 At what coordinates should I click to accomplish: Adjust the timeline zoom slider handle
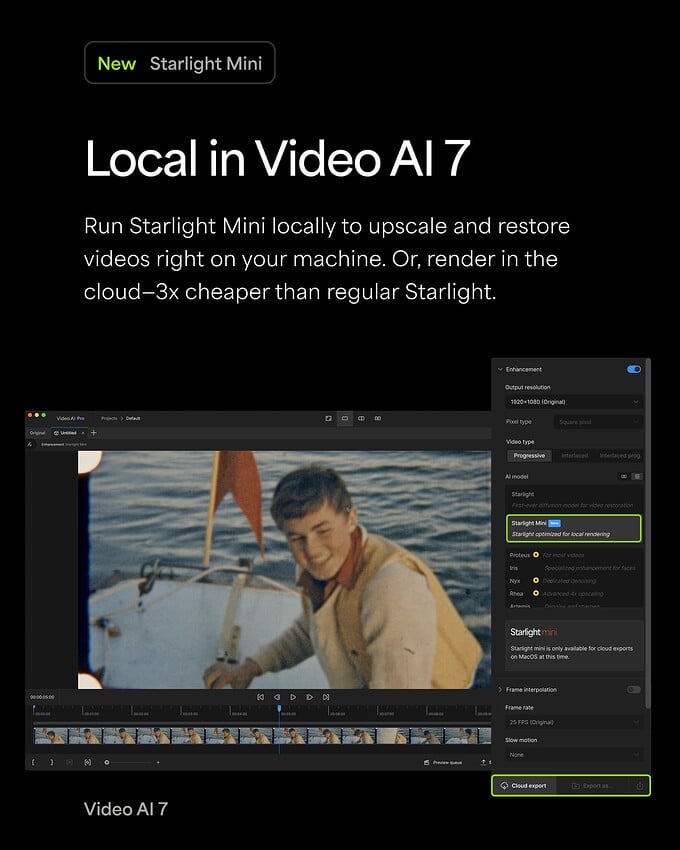click(107, 763)
